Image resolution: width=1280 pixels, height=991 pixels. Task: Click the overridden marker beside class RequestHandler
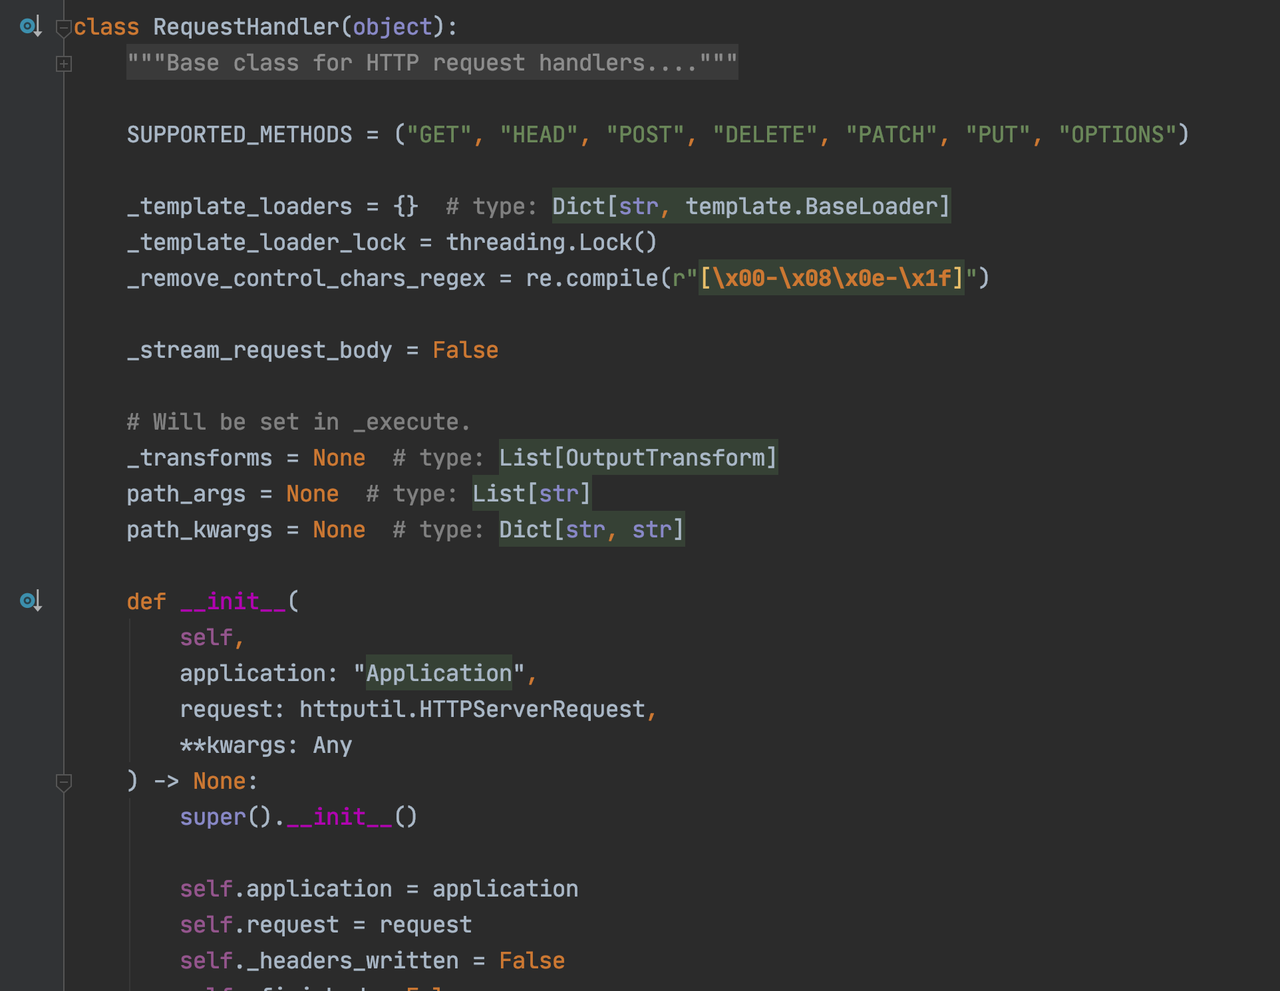click(30, 27)
